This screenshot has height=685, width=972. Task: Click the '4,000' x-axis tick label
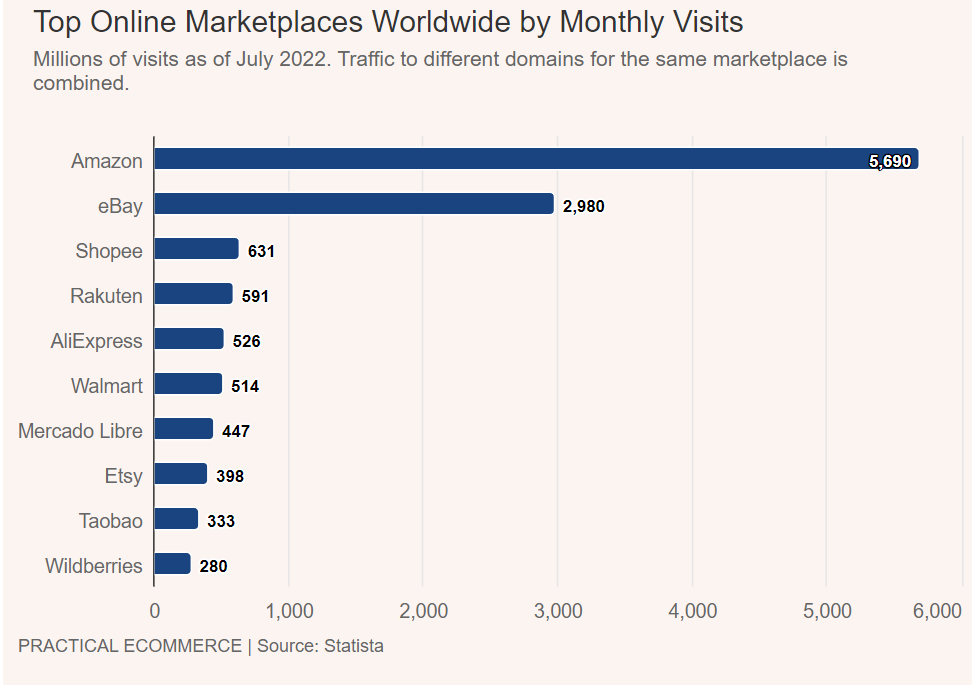[x=692, y=611]
